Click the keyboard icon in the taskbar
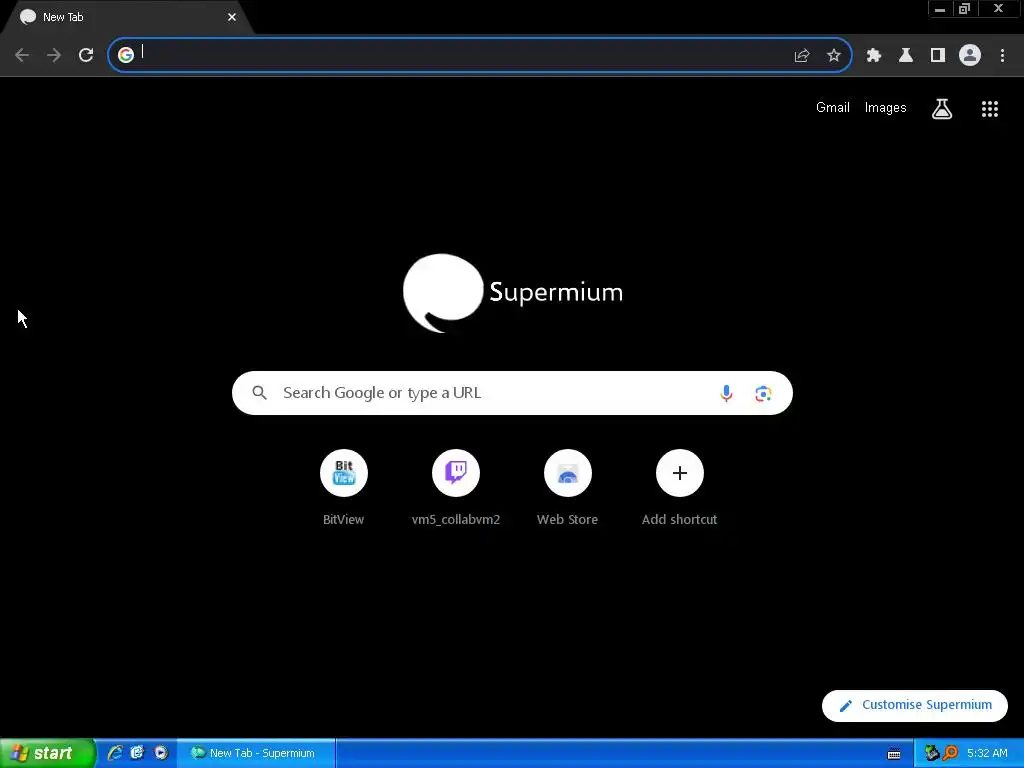1024x768 pixels. pos(894,754)
